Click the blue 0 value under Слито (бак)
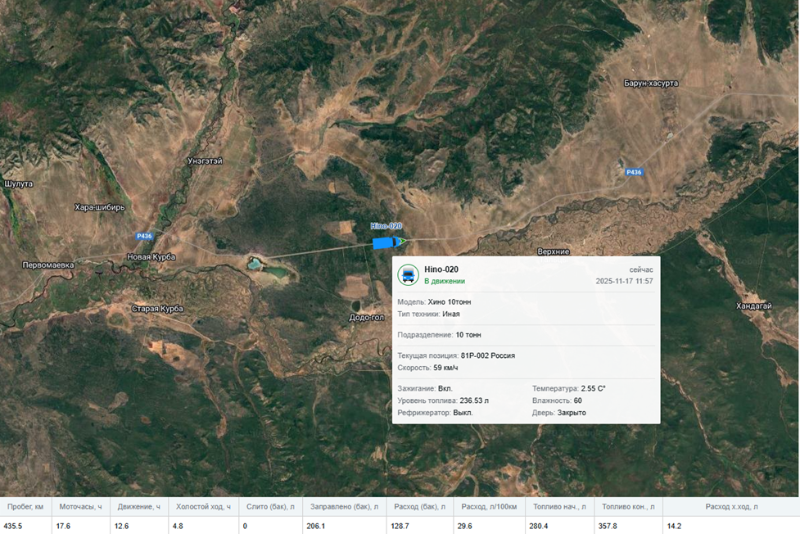 [245, 526]
